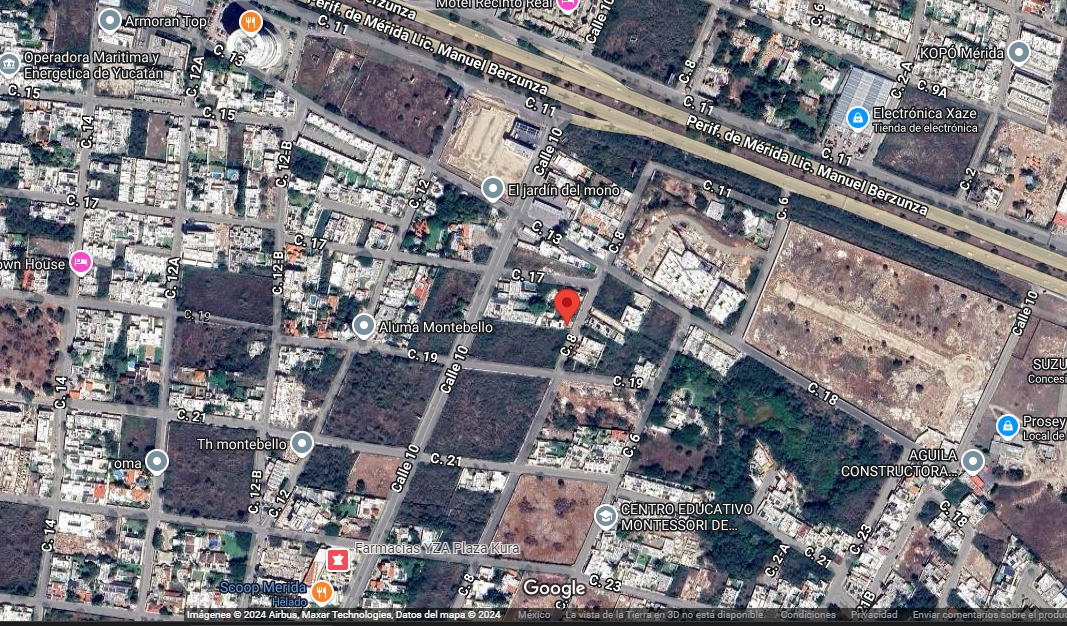The height and width of the screenshot is (626, 1067).
Task: Click the Google logo on the map
Action: 554,589
